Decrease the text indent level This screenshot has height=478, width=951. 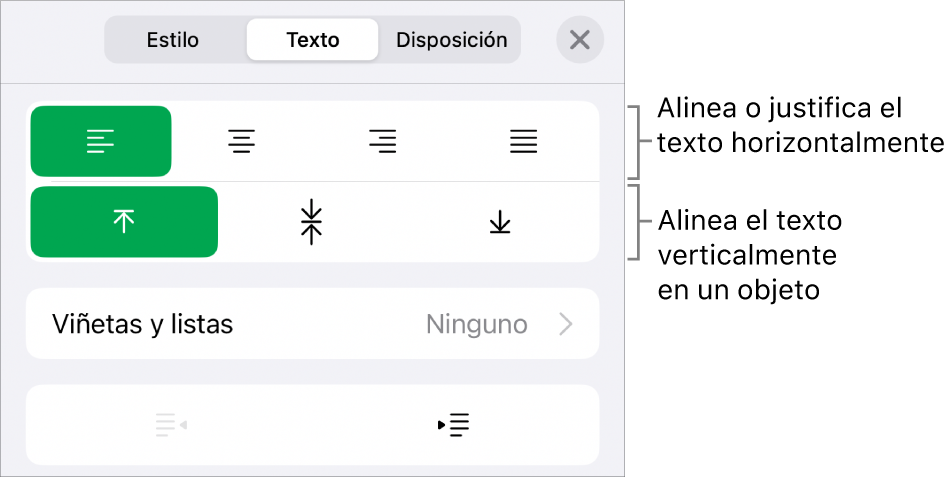170,425
